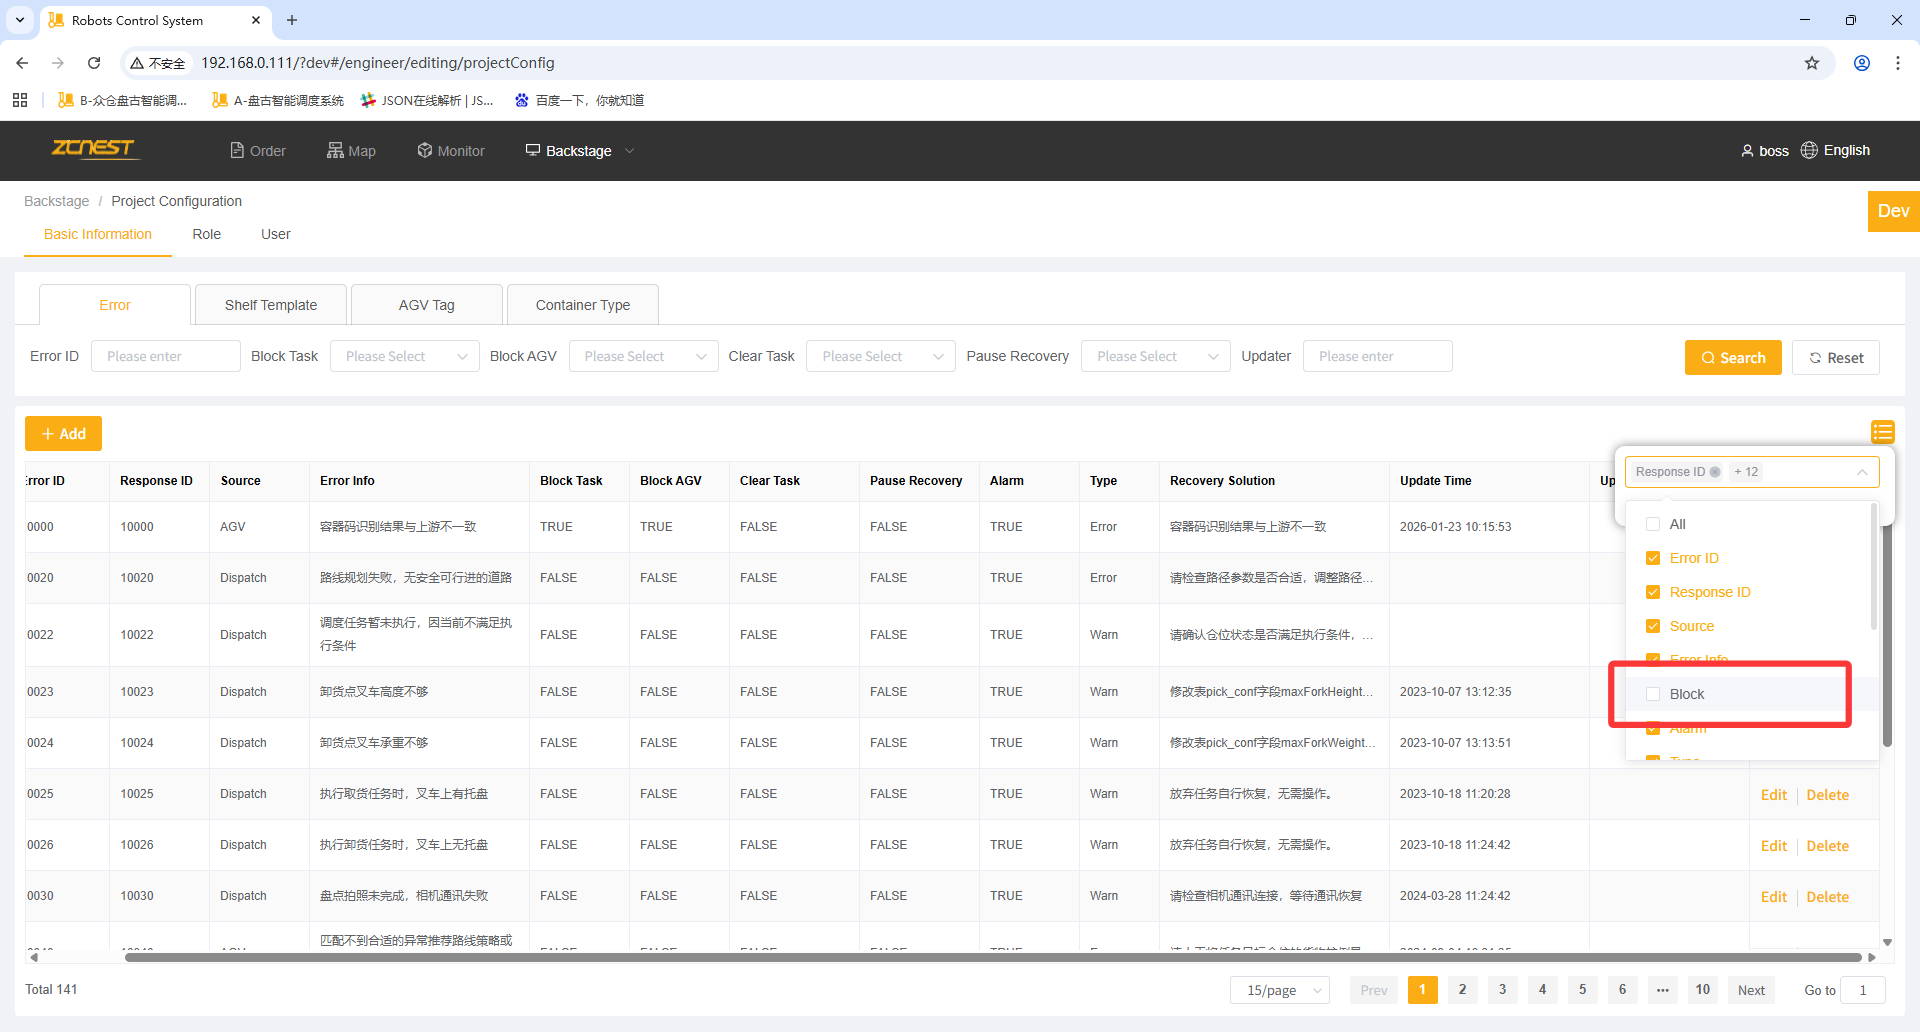This screenshot has width=1920, height=1032.
Task: Remove the Response ID tag in selector
Action: tap(1715, 472)
